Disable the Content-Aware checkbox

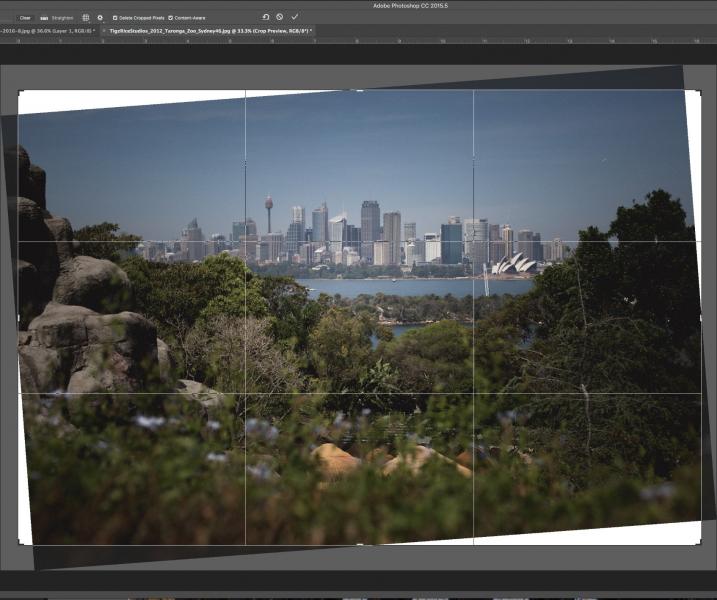[x=171, y=18]
